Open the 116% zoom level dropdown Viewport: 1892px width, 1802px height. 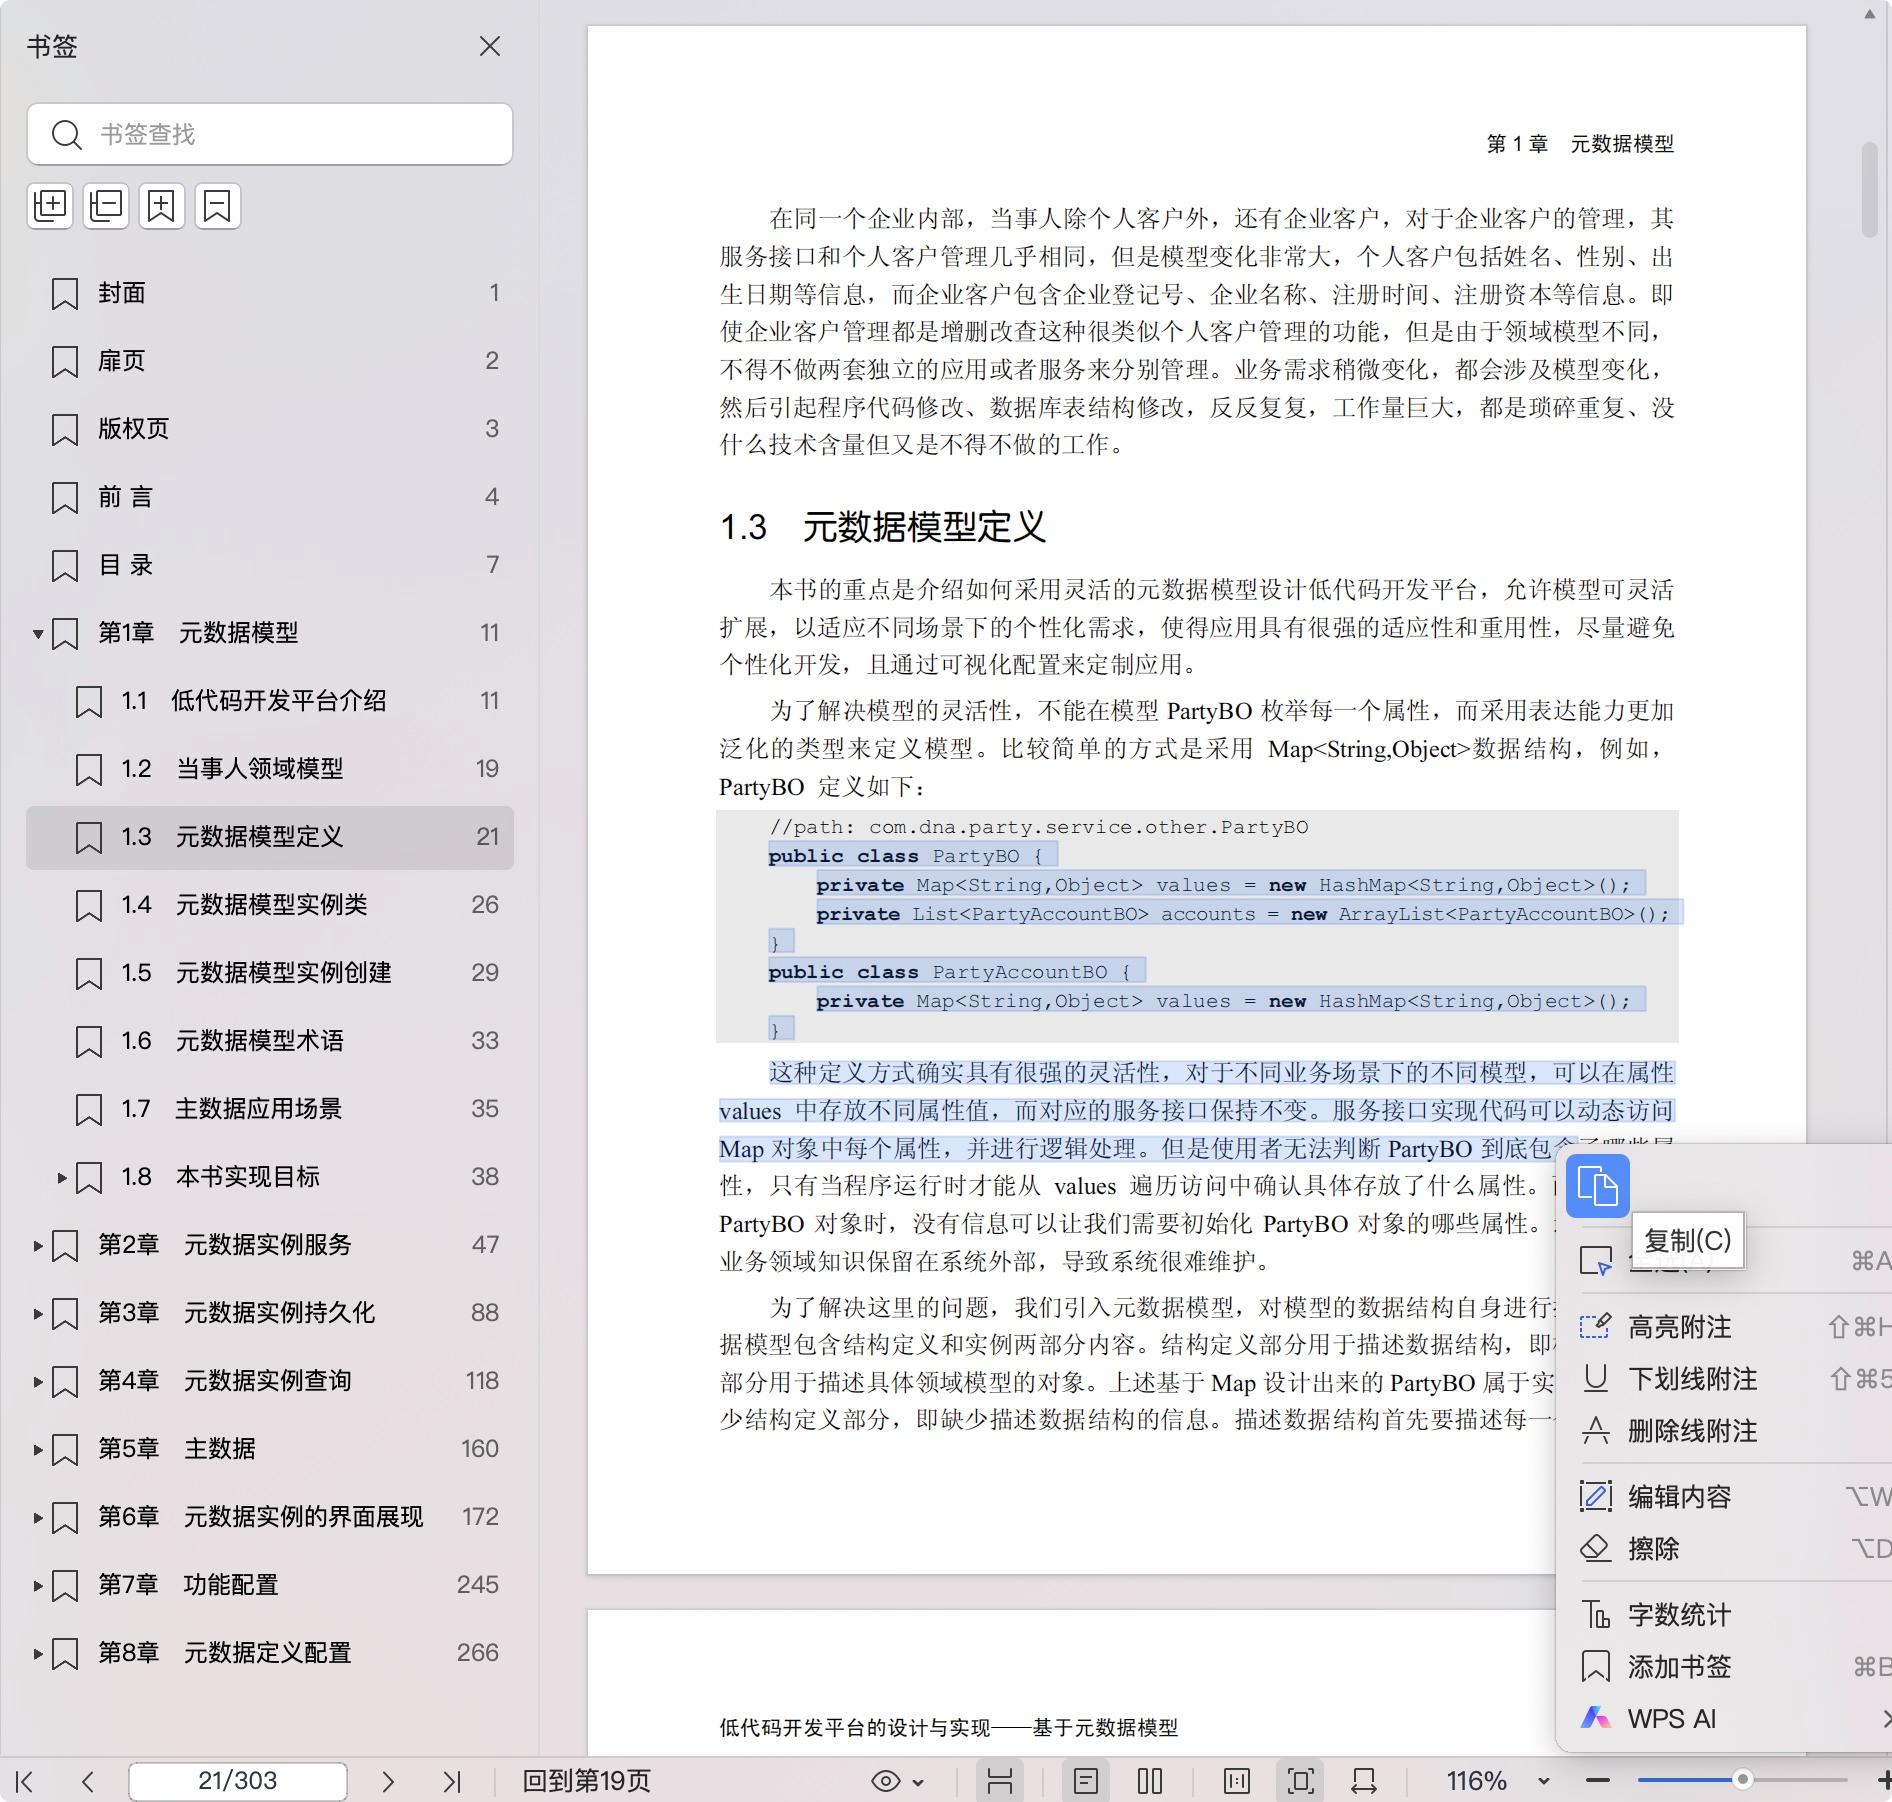(x=1543, y=1781)
